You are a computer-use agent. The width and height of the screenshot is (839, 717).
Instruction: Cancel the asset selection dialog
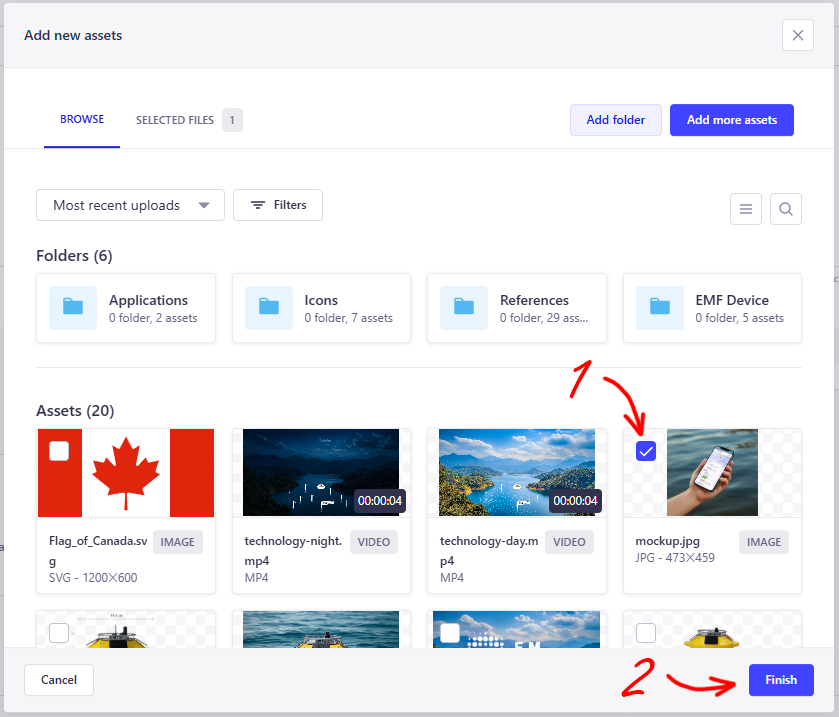59,680
